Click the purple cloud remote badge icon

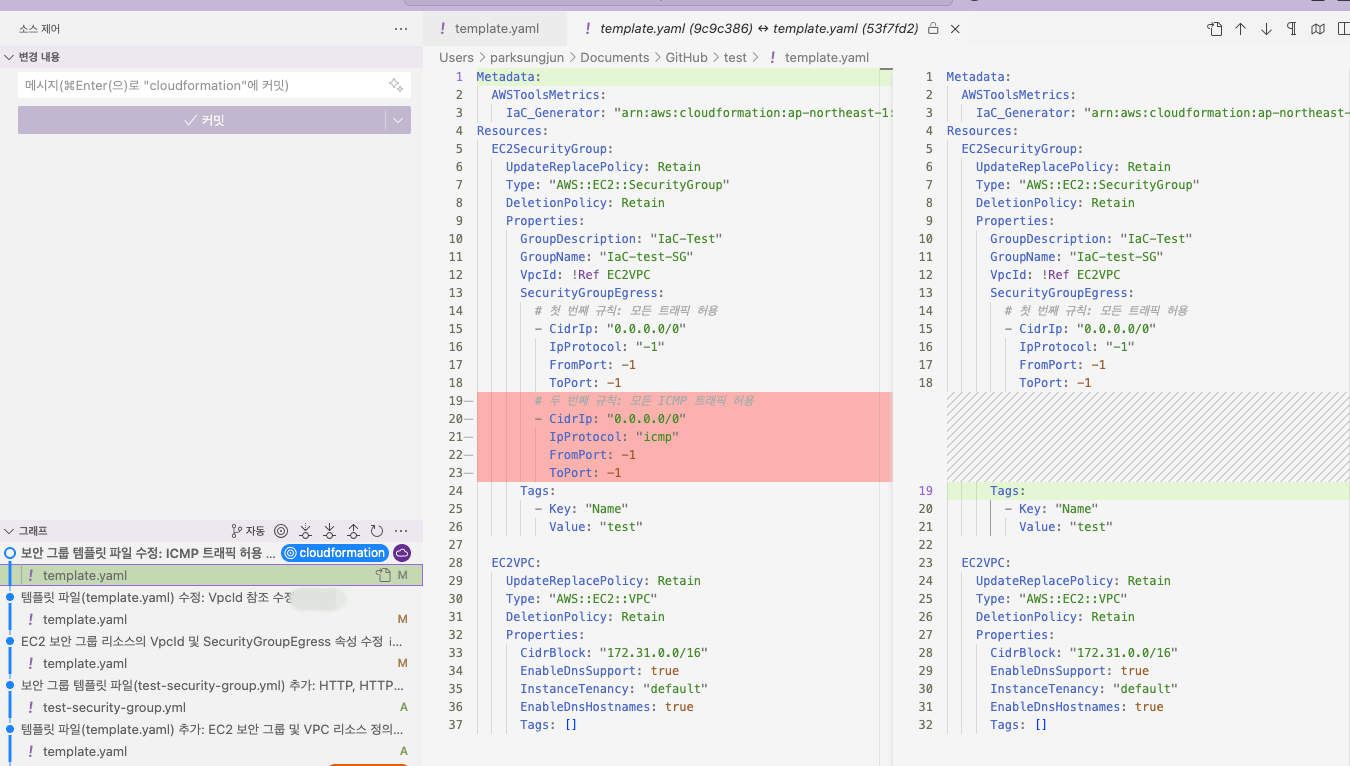tap(402, 553)
